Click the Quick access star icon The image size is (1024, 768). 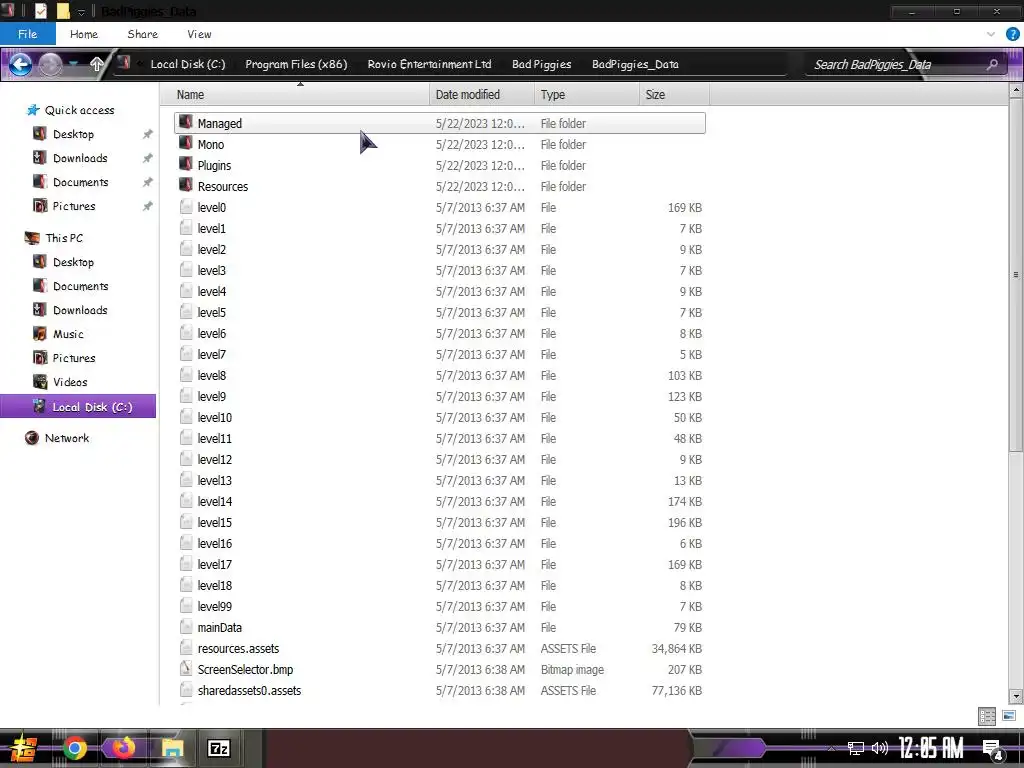33,110
